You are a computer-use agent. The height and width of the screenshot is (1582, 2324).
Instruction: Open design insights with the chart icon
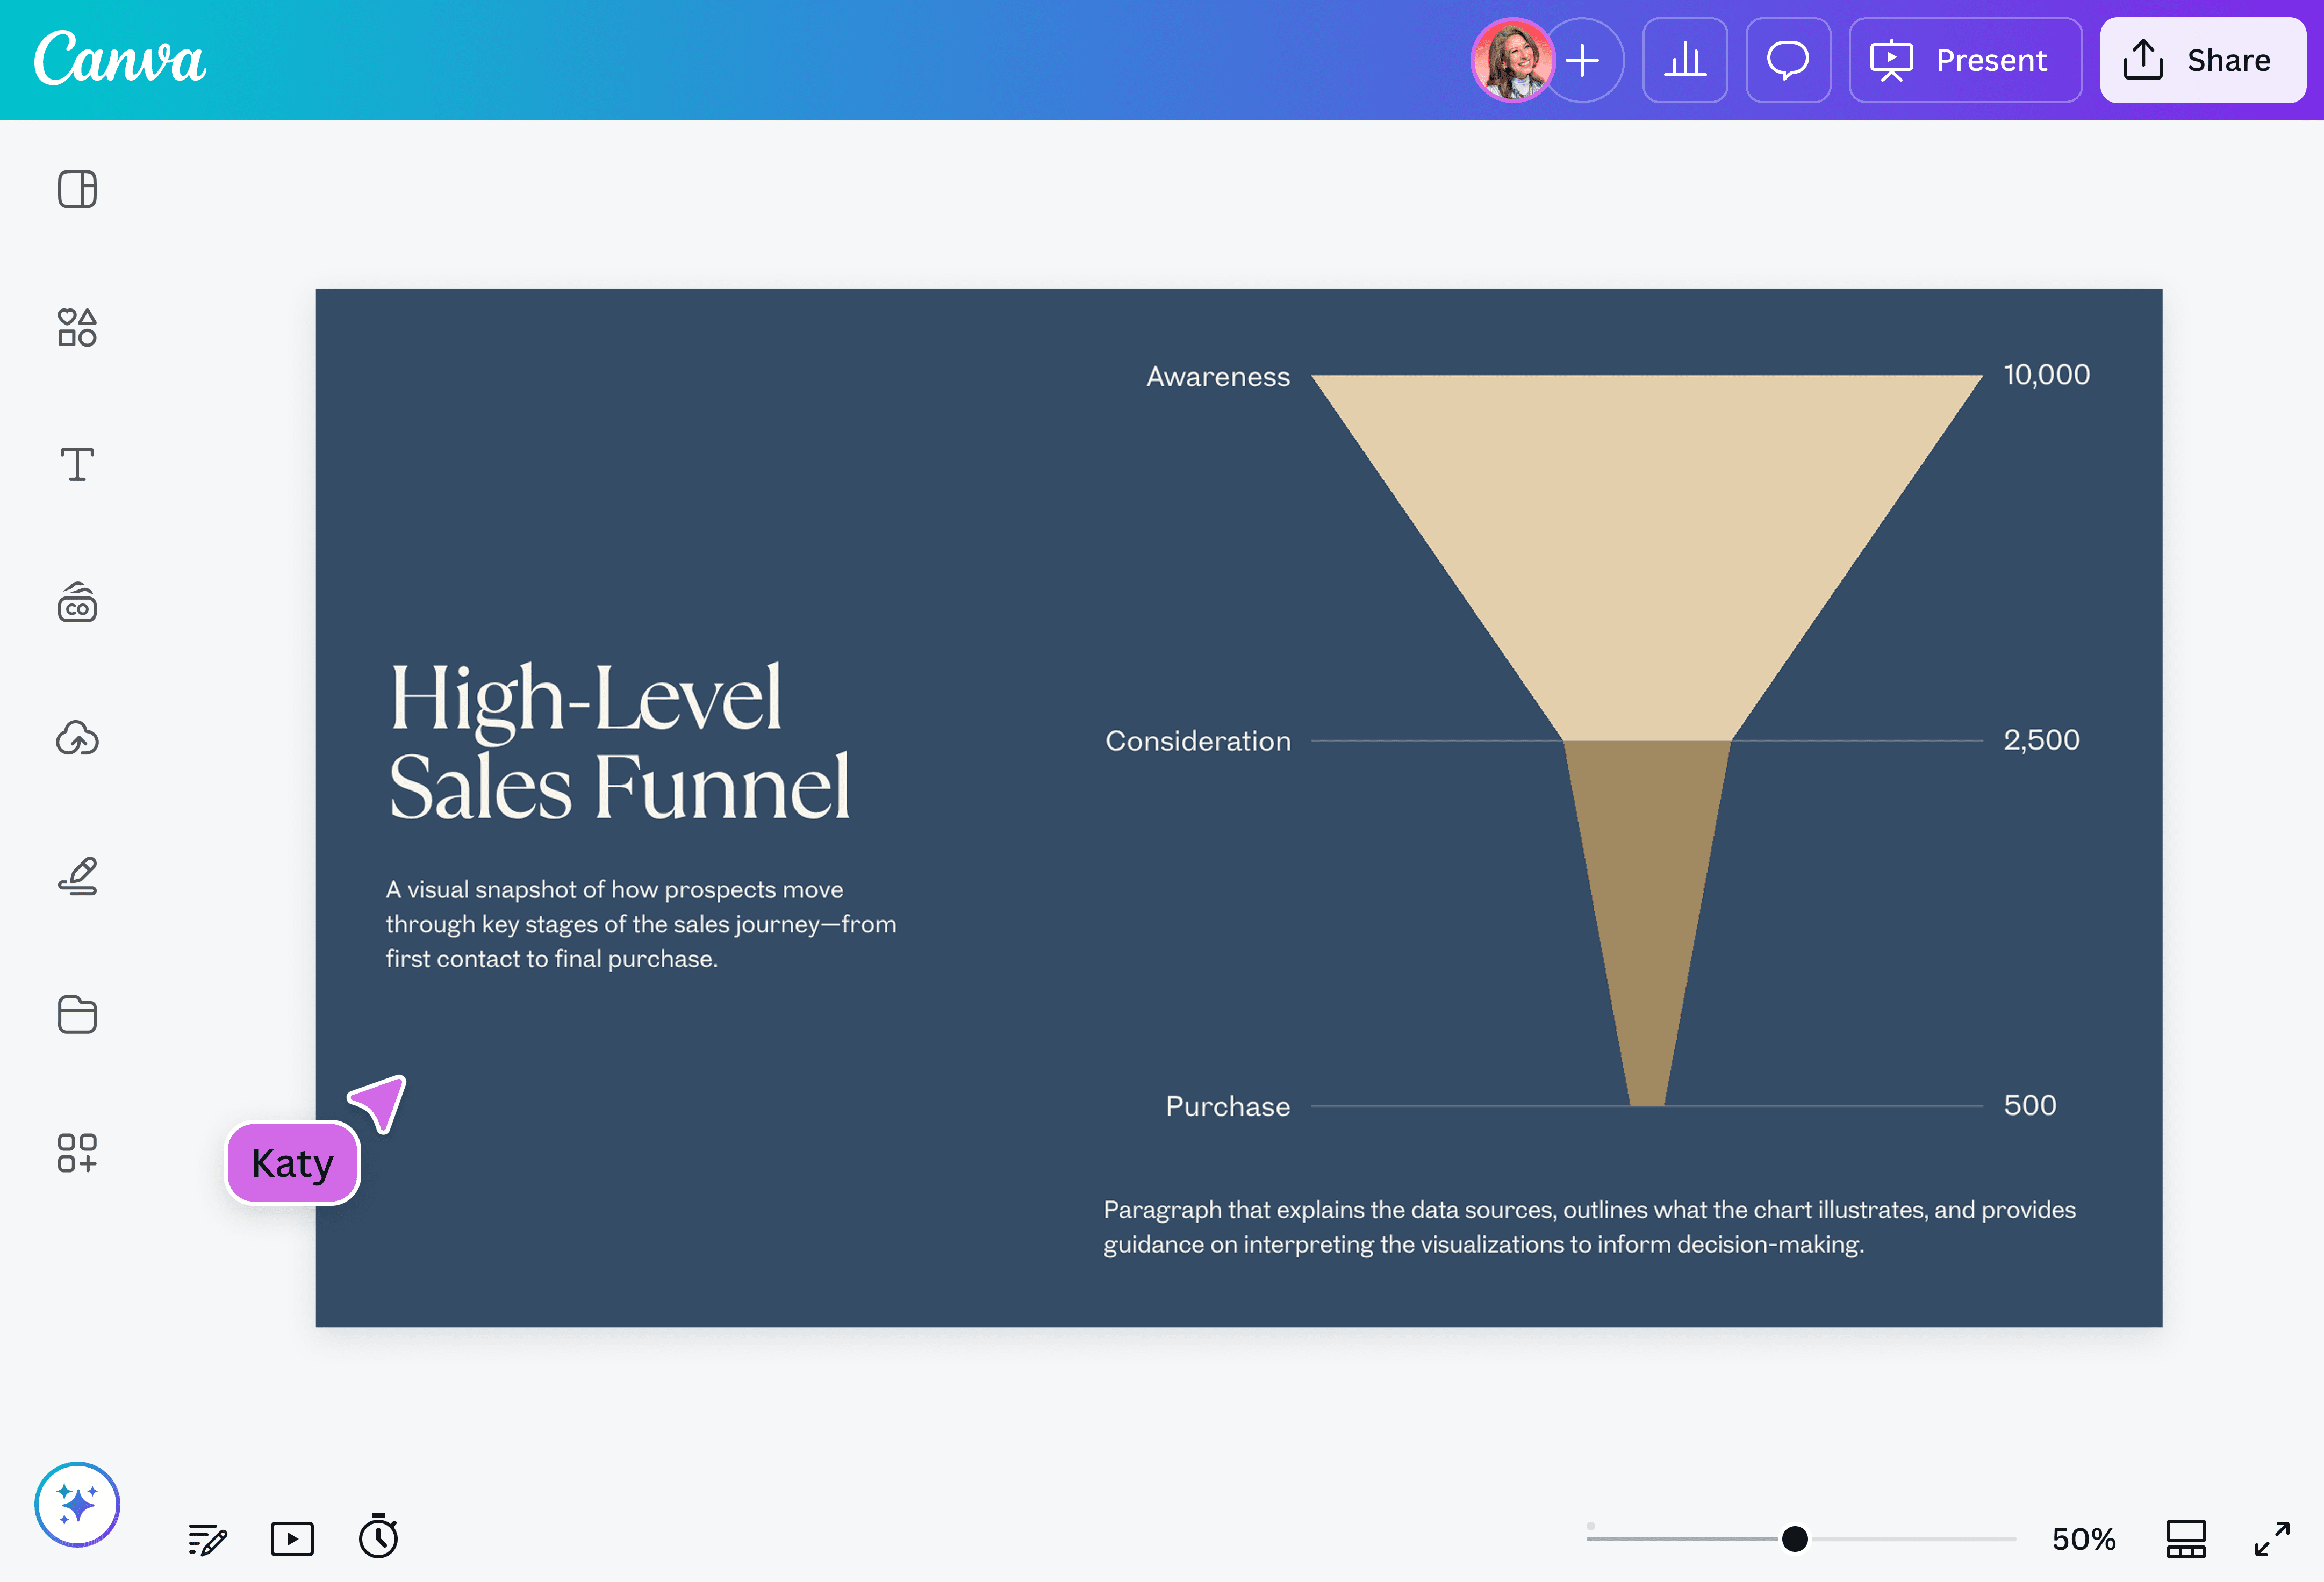1685,60
